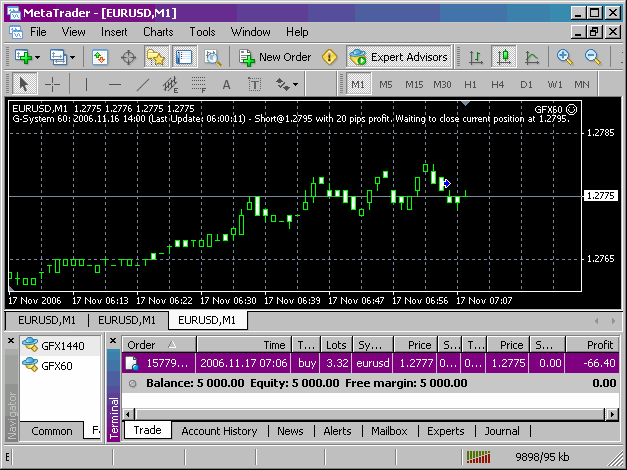Sort trades by Order column header
Screen dimensions: 627x470
tap(159, 345)
